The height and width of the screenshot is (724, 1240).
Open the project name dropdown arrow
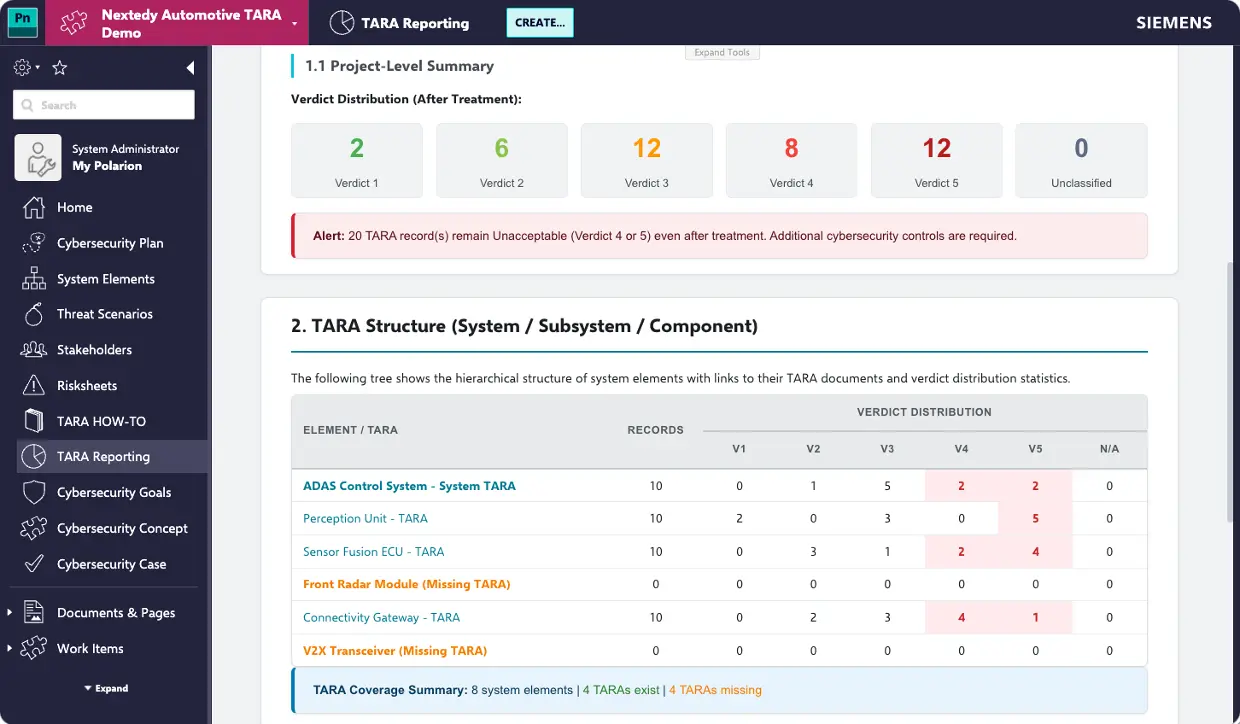pos(294,24)
